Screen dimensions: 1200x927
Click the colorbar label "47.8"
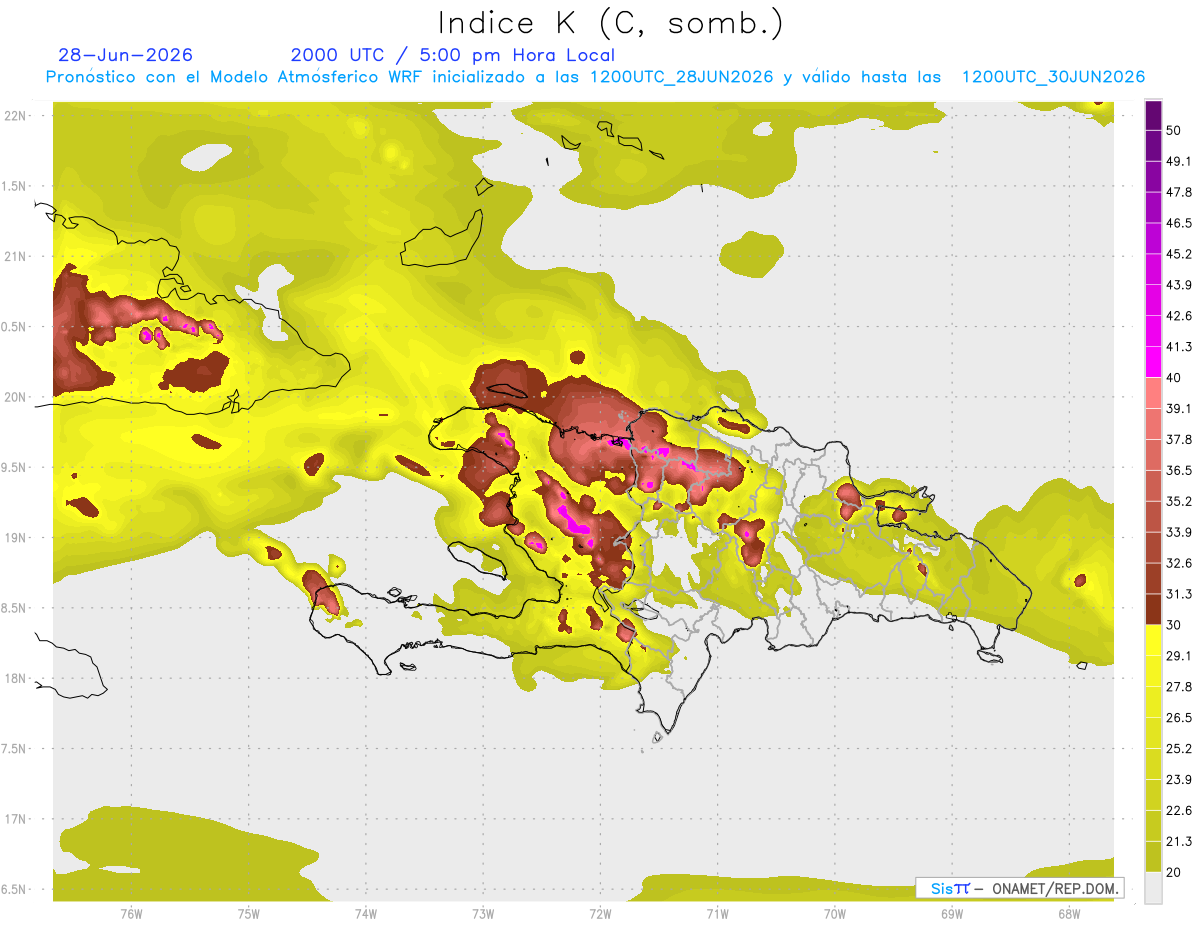point(1179,192)
